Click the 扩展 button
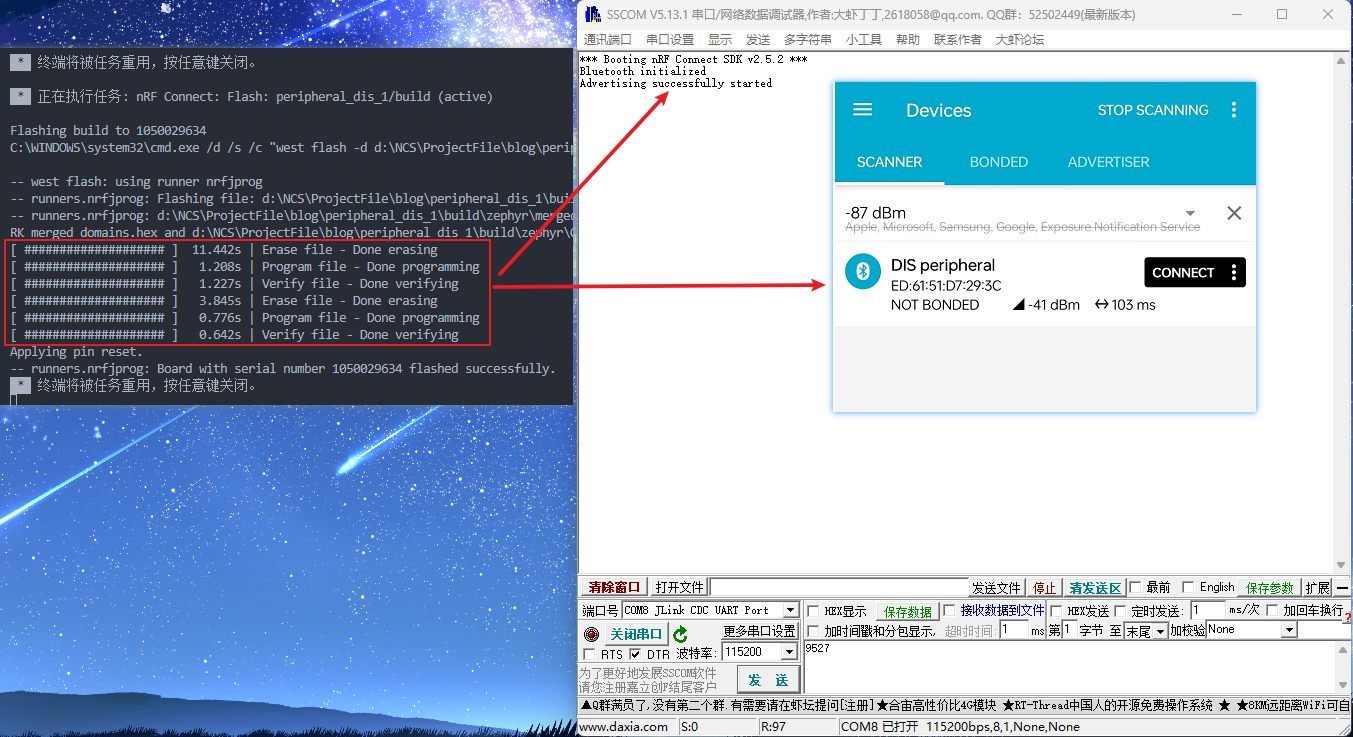Image resolution: width=1353 pixels, height=737 pixels. tap(1318, 588)
